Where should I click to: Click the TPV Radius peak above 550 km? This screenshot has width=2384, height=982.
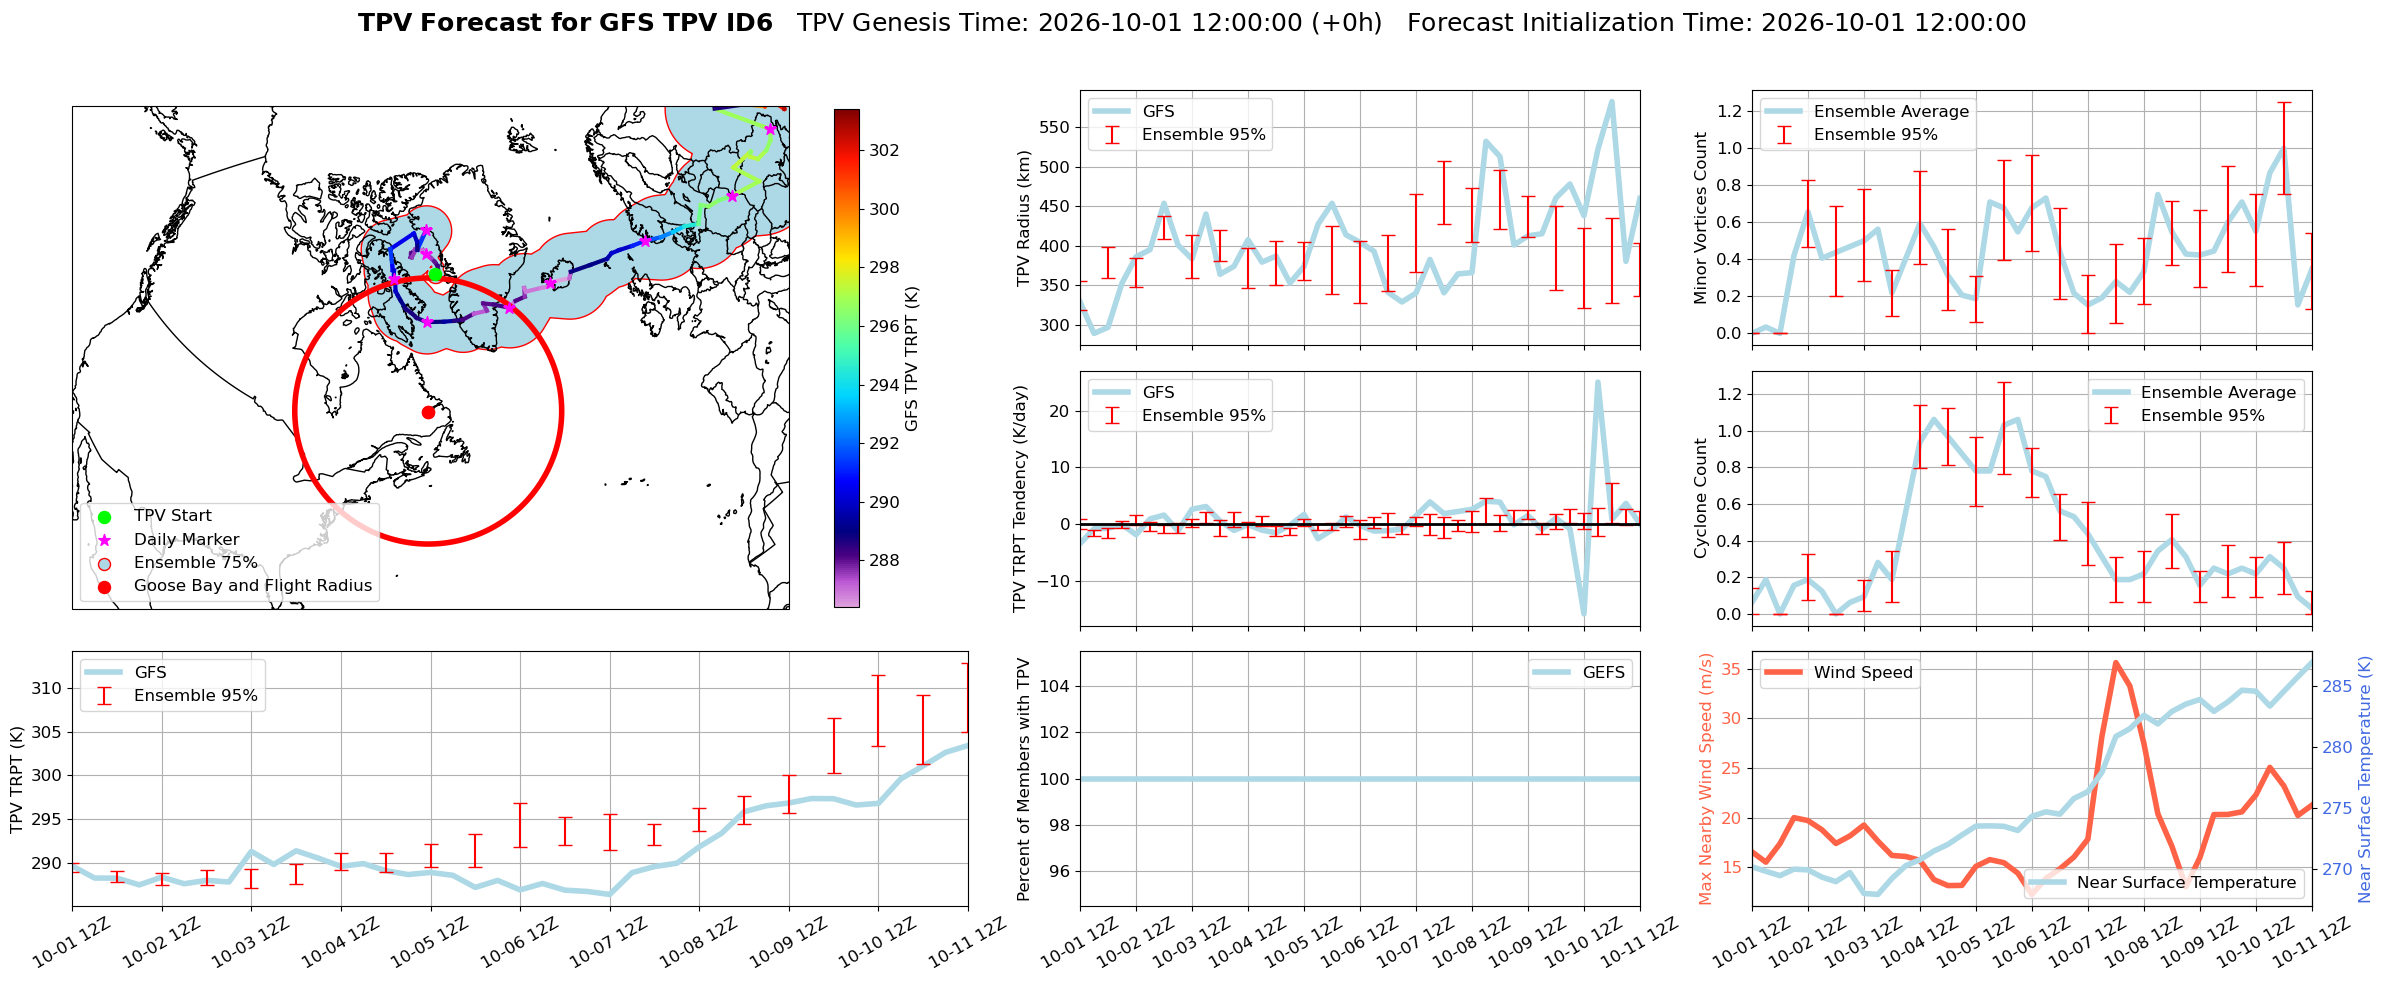pos(1611,101)
